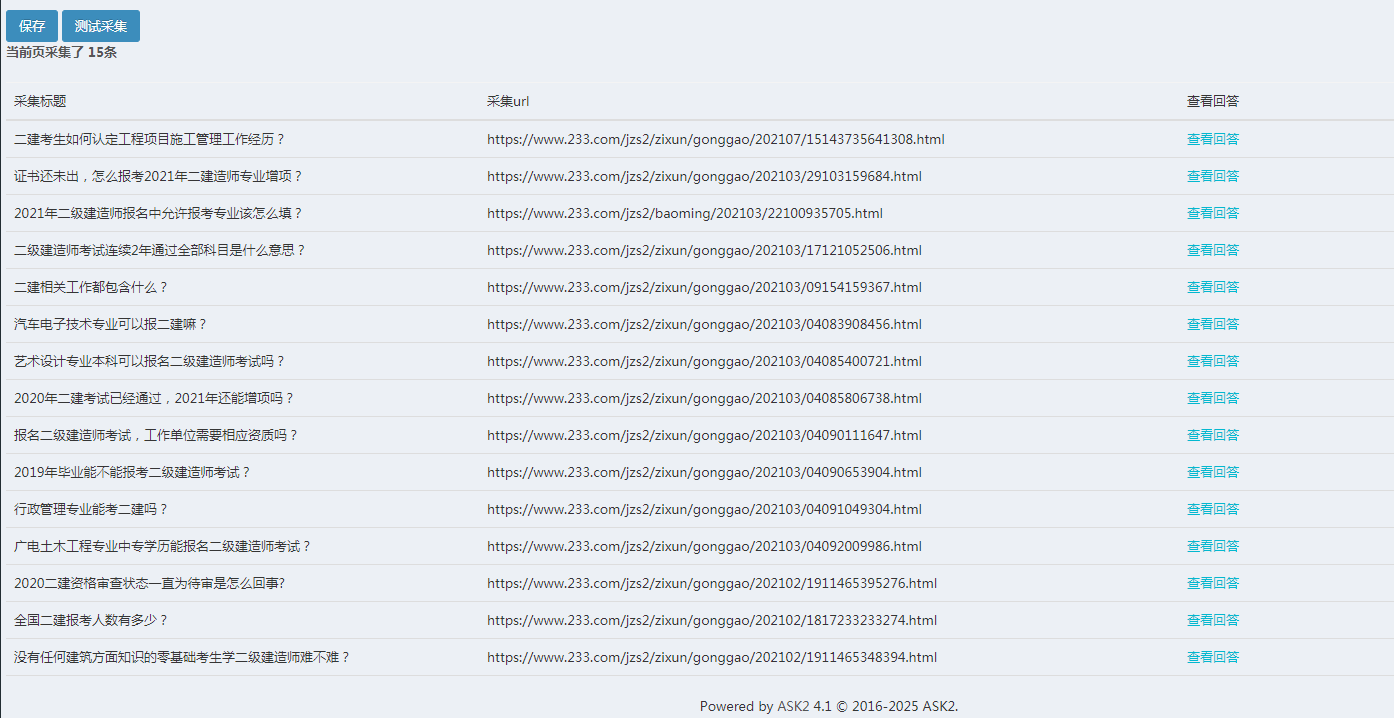Click the 保存 button
The image size is (1394, 718).
click(32, 26)
